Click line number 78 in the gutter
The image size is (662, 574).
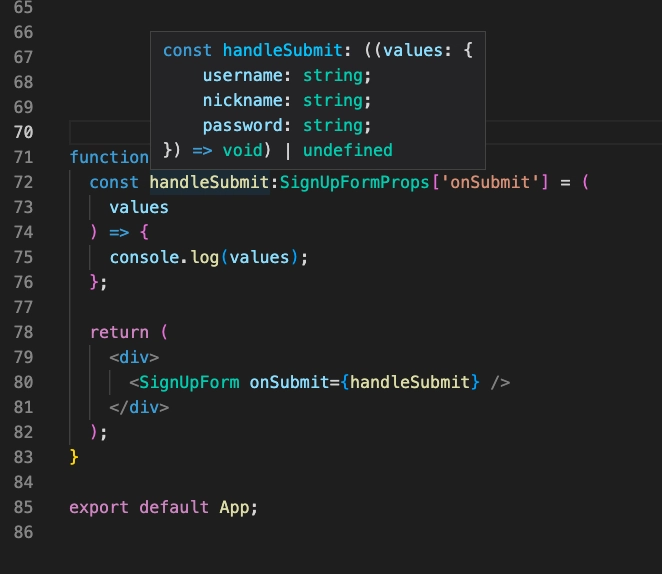point(23,332)
